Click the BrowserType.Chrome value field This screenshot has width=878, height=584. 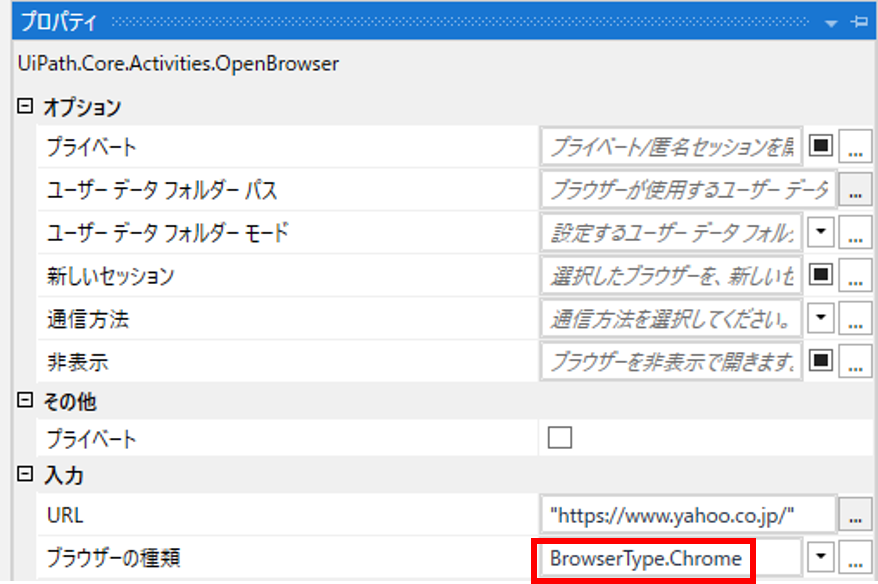645,558
